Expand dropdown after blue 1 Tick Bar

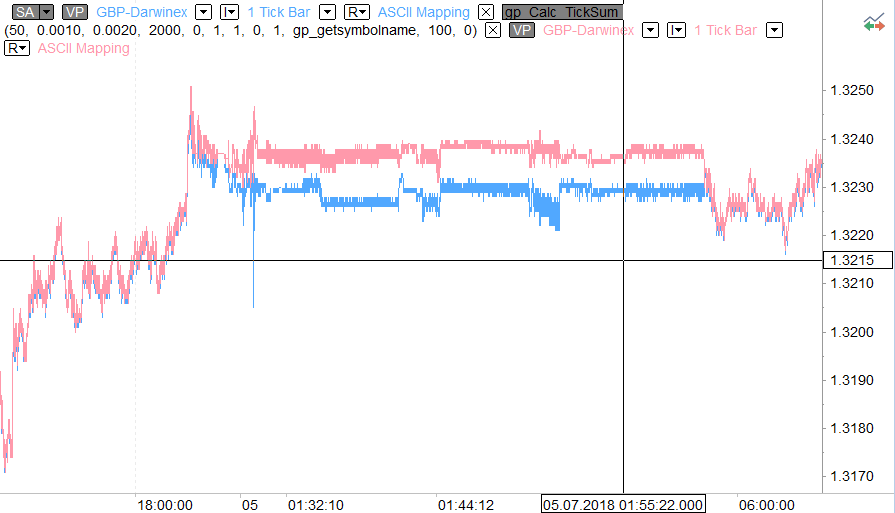(x=327, y=12)
